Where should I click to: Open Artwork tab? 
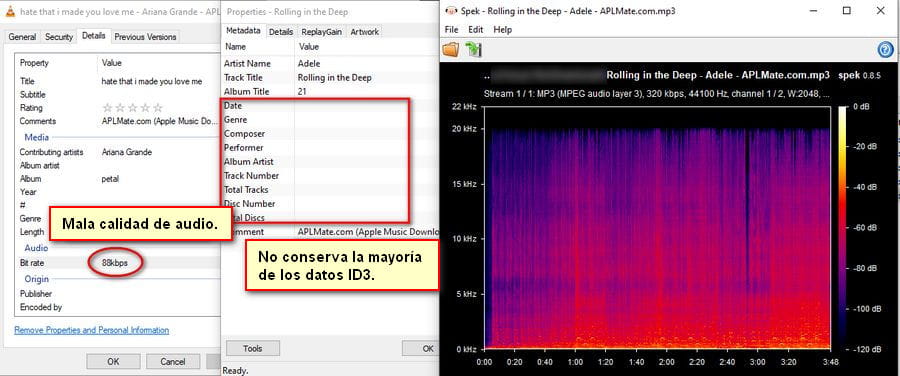click(364, 32)
